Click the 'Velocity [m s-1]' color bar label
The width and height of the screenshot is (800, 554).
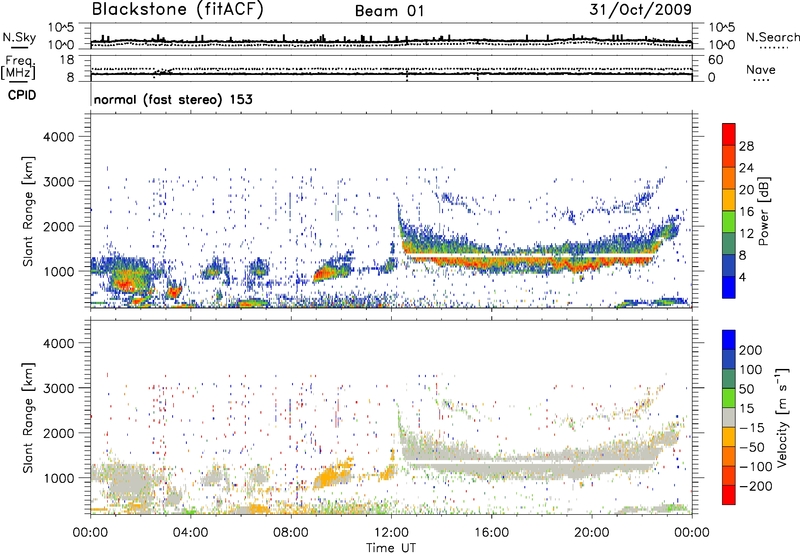782,417
